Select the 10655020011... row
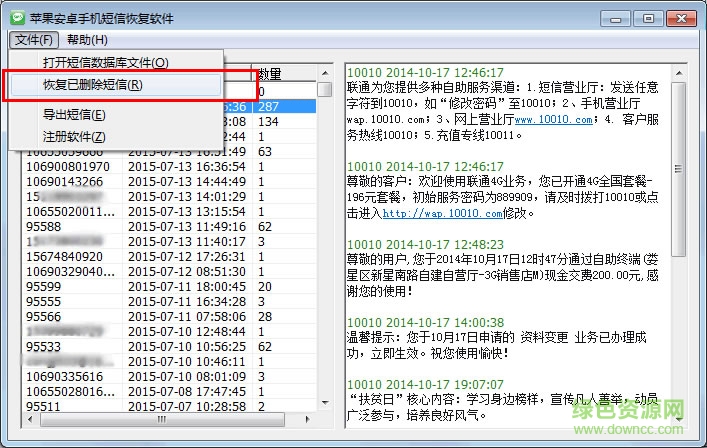Viewport: 707px width, 448px height. [169, 211]
